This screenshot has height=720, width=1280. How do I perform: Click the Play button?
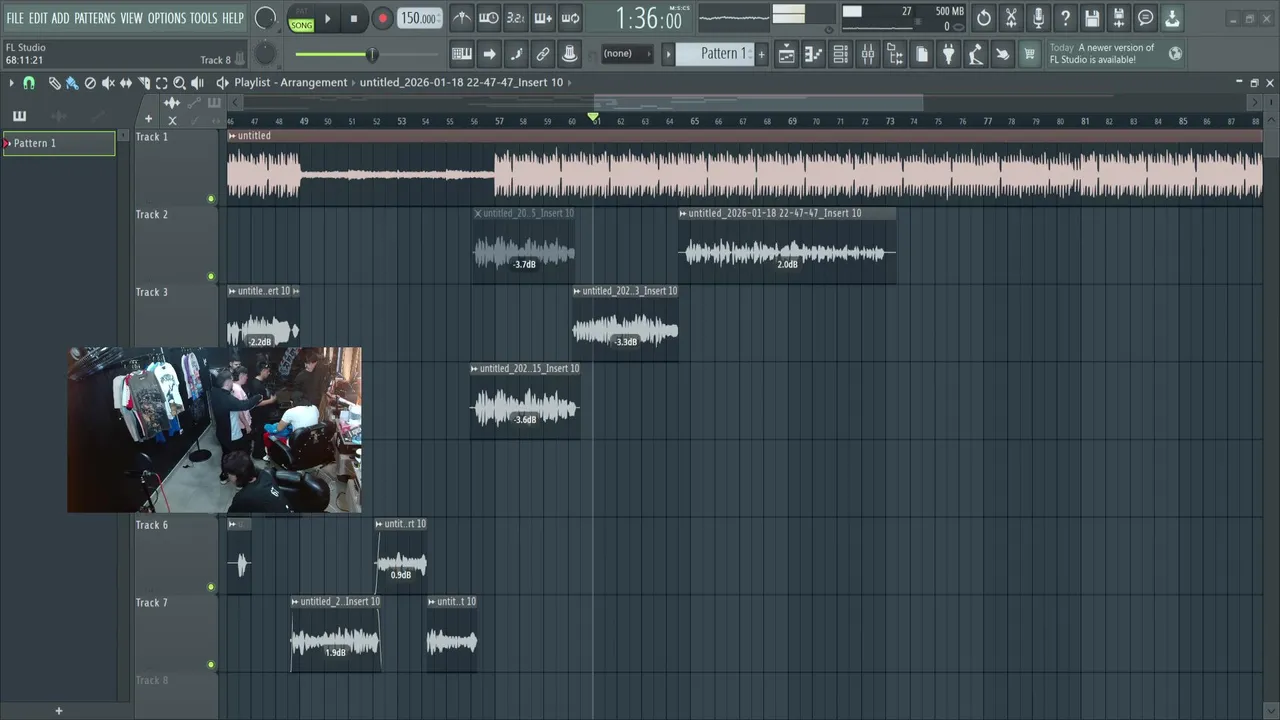click(327, 18)
